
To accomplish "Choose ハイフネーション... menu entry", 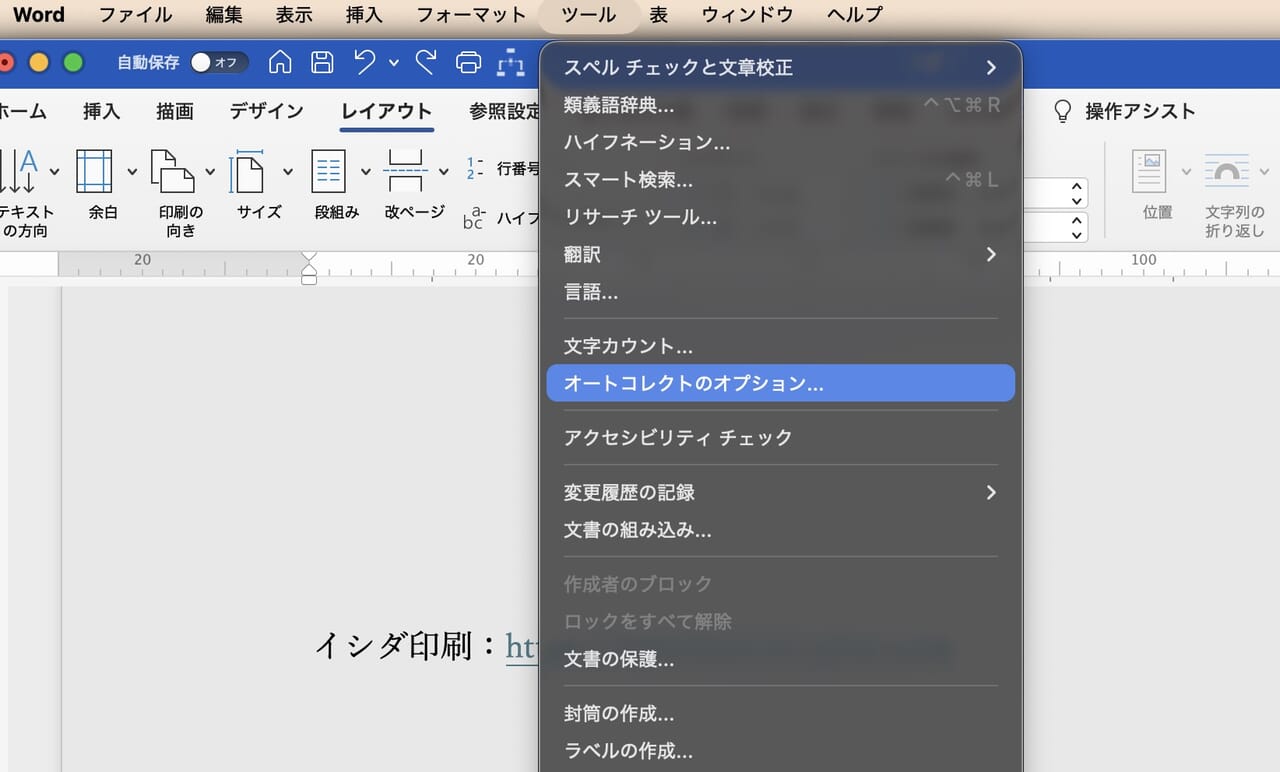I will [x=781, y=142].
